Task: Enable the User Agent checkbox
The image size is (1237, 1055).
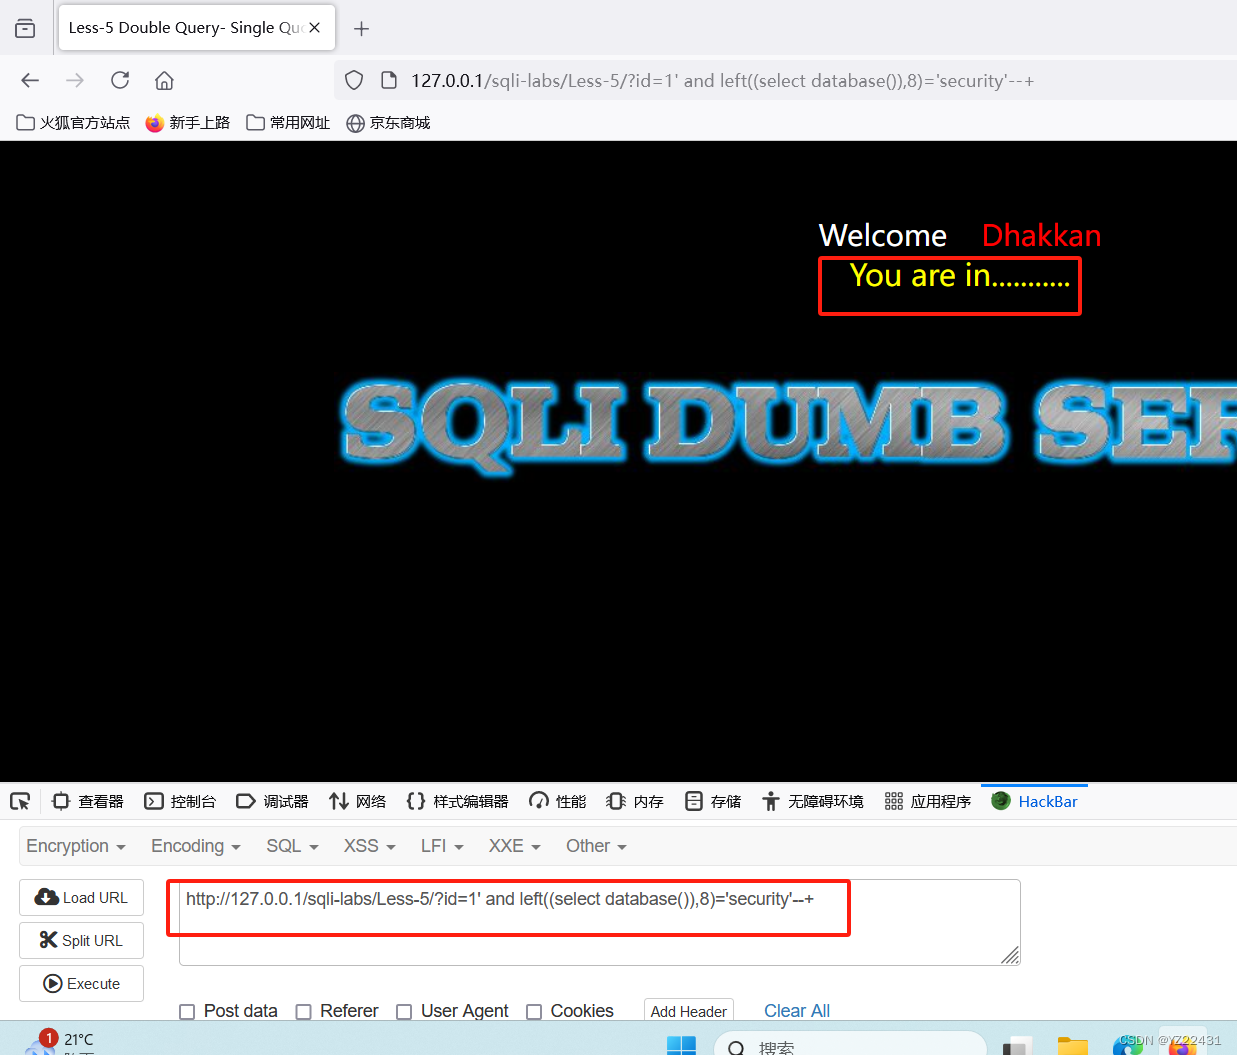Action: pyautogui.click(x=404, y=1012)
